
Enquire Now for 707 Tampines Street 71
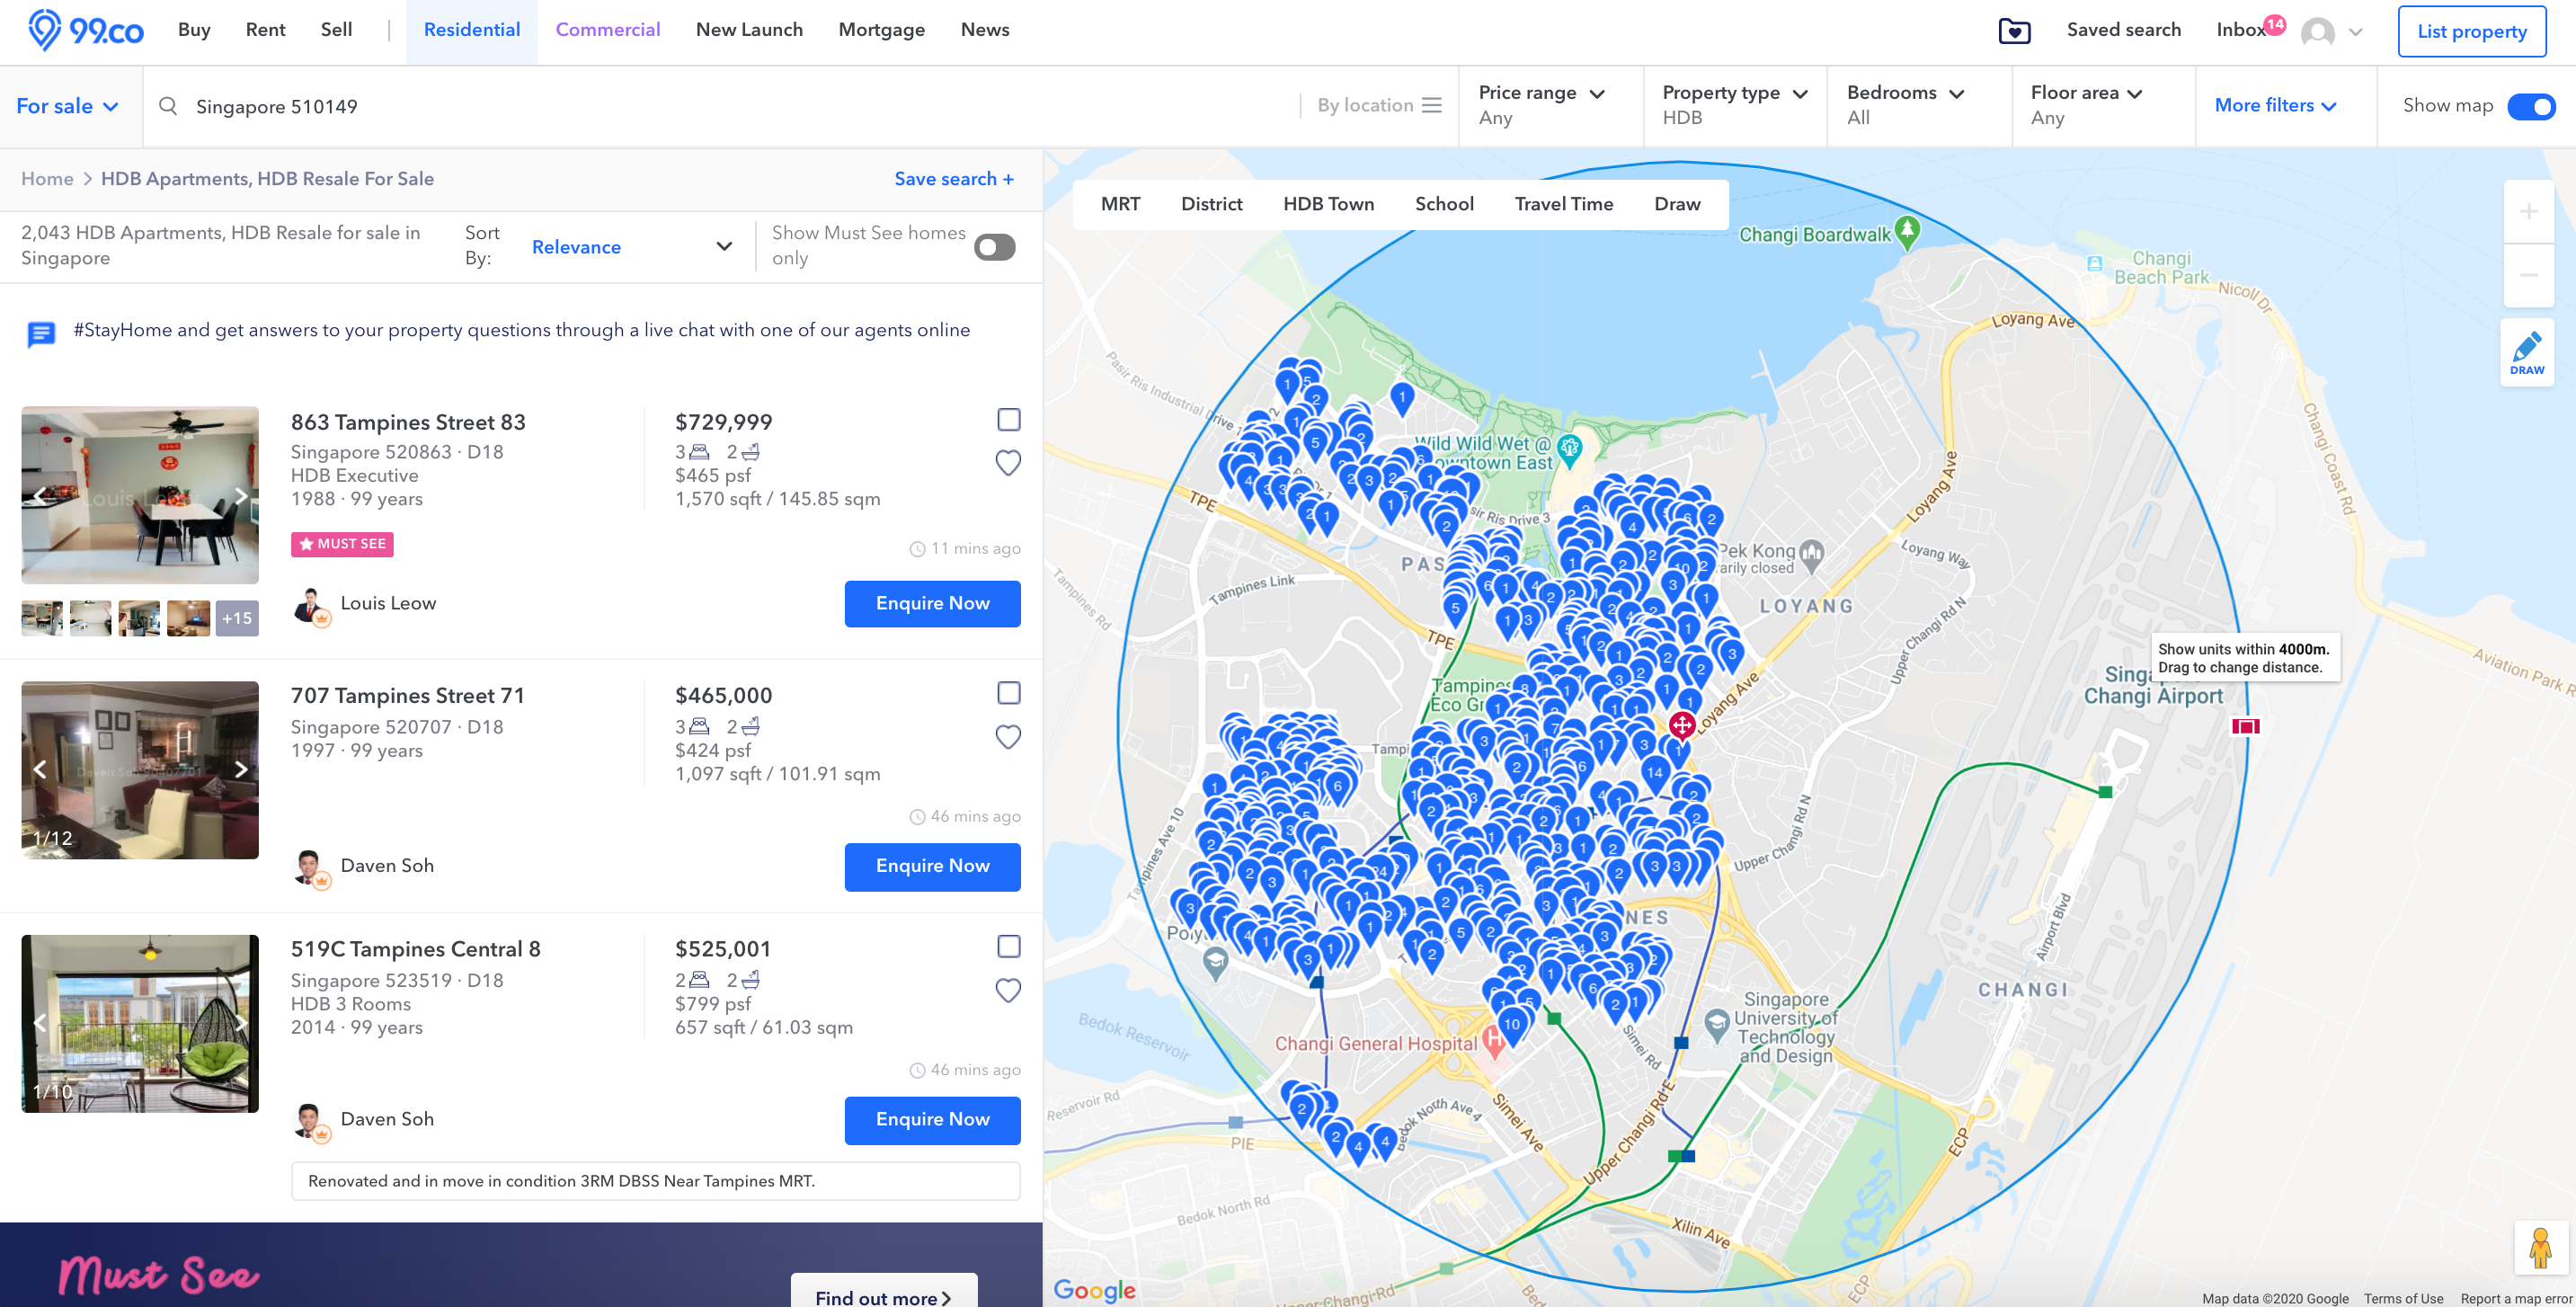click(932, 866)
